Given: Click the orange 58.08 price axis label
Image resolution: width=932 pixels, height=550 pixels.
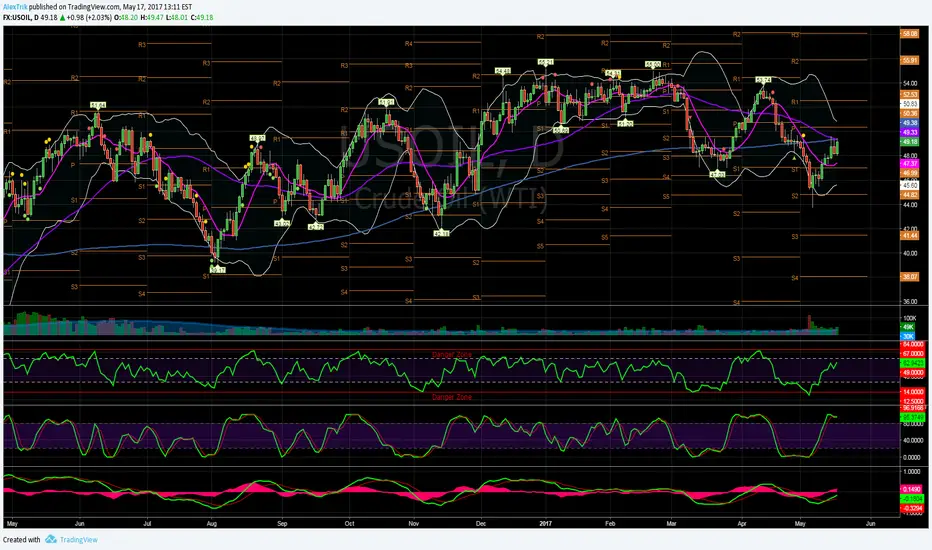Looking at the screenshot, I should tap(910, 34).
